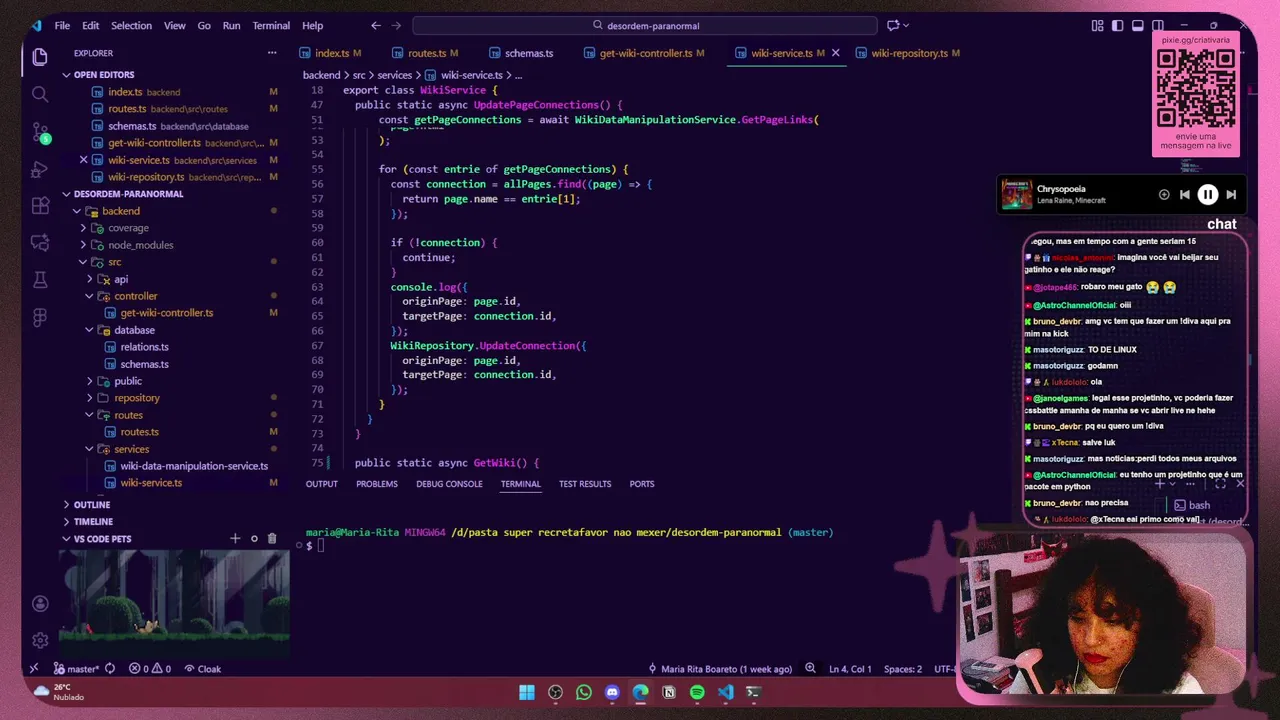Open errors and warnings count in status bar
The width and height of the screenshot is (1280, 720).
point(150,669)
